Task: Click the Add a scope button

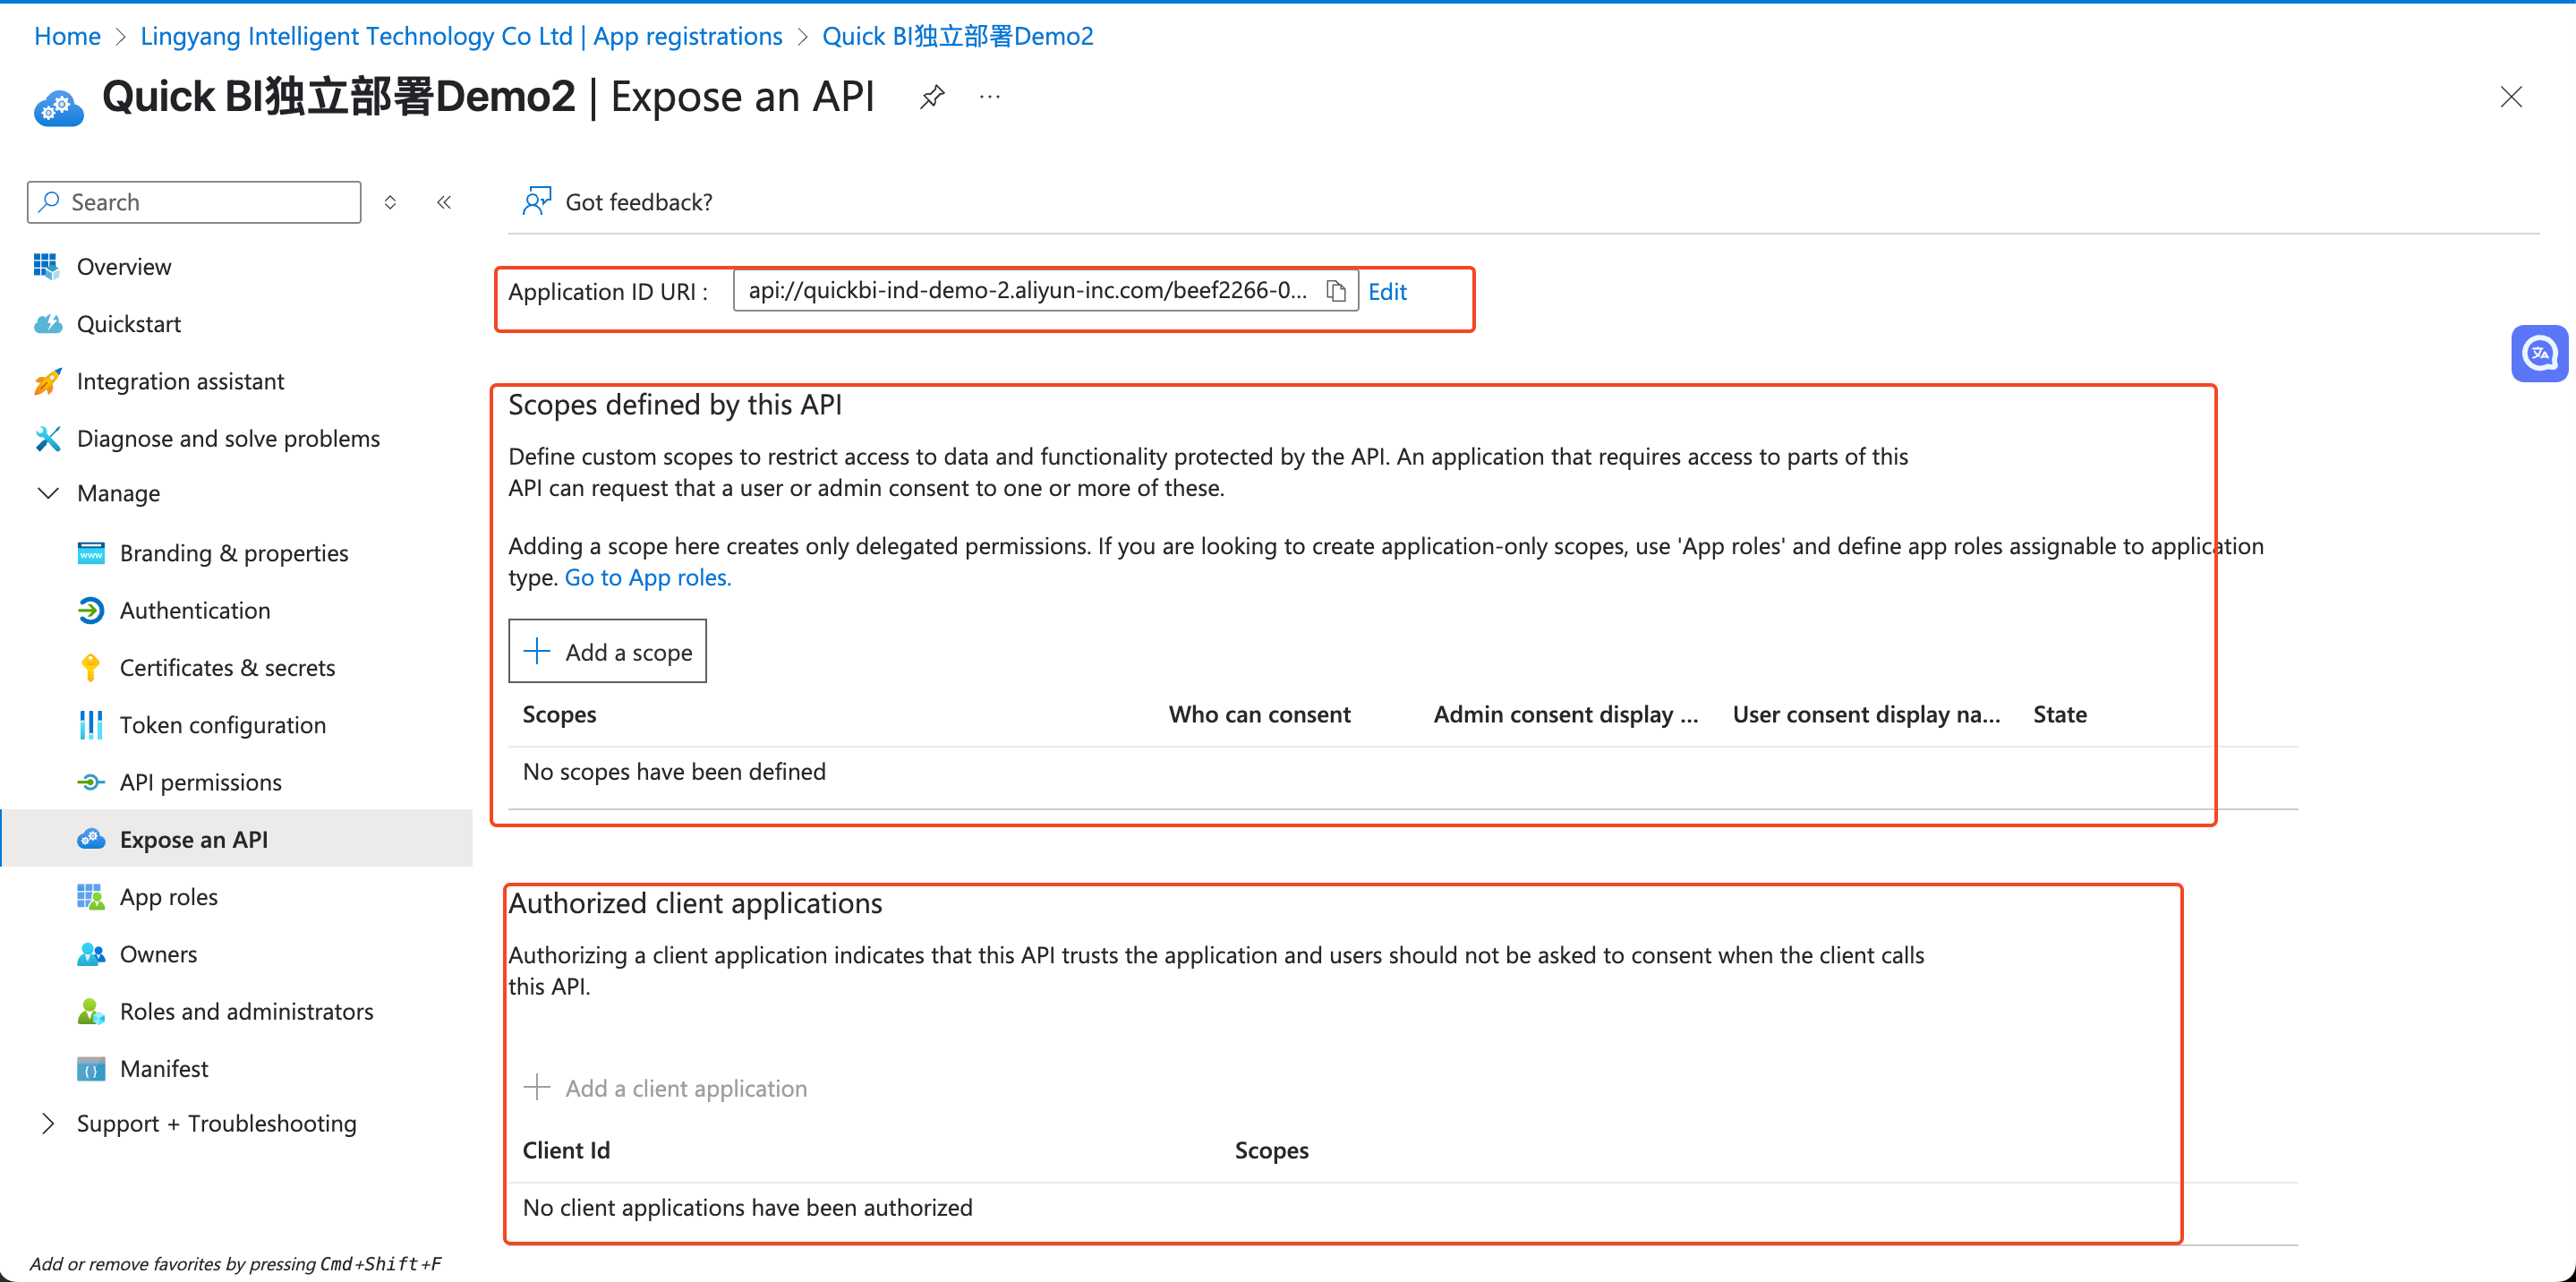Action: pos(607,652)
